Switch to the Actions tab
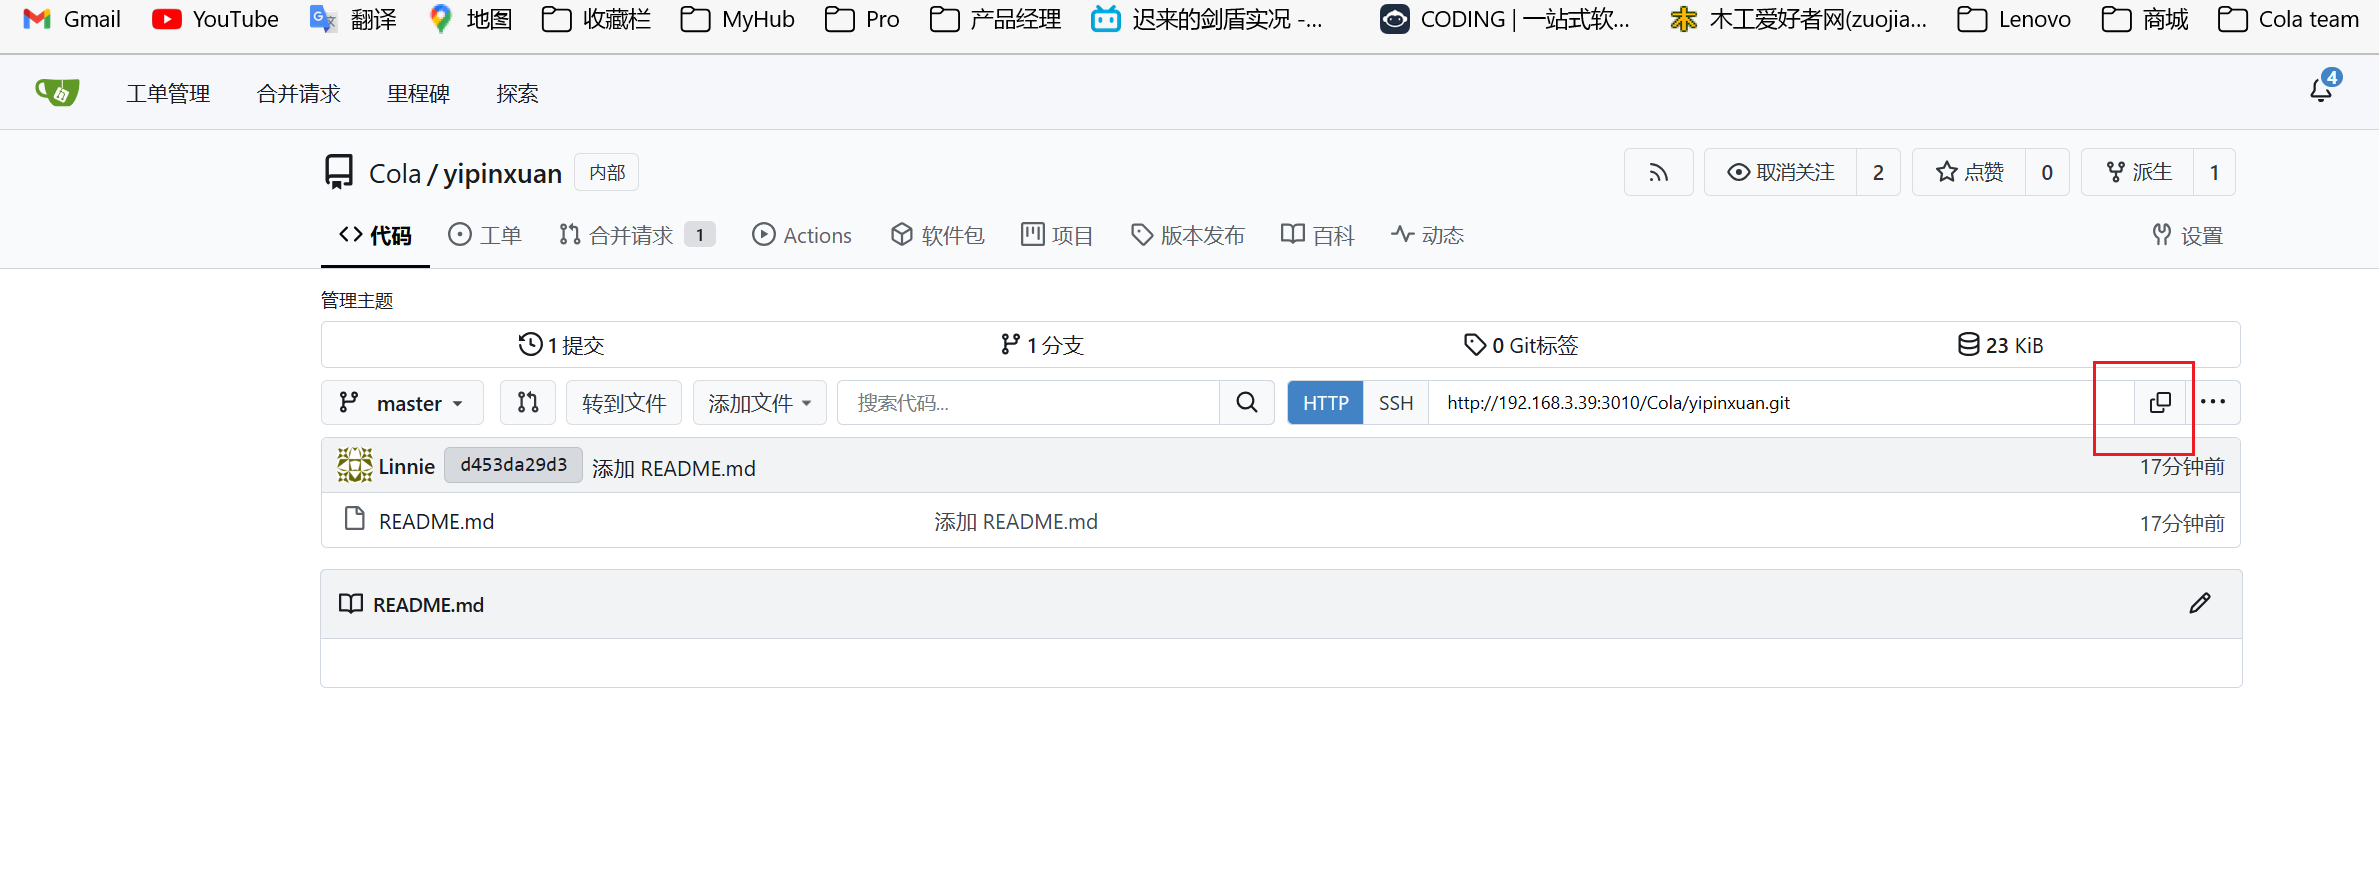Viewport: 2379px width, 889px height. pyautogui.click(x=802, y=235)
